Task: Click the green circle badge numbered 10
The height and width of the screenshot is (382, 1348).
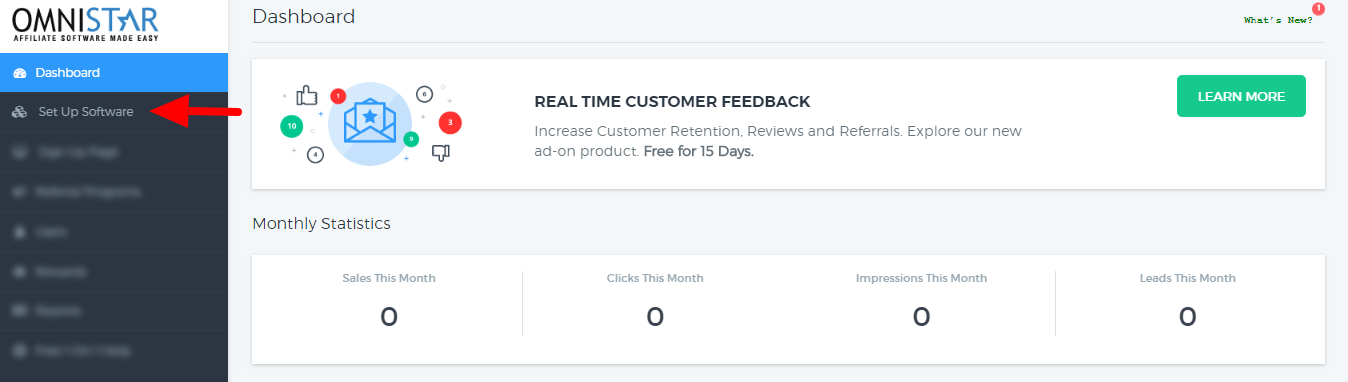Action: (x=291, y=127)
